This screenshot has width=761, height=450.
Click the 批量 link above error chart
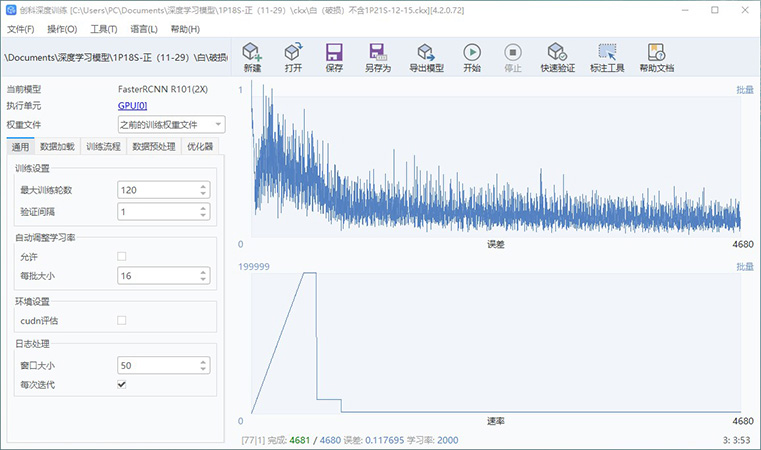click(744, 89)
